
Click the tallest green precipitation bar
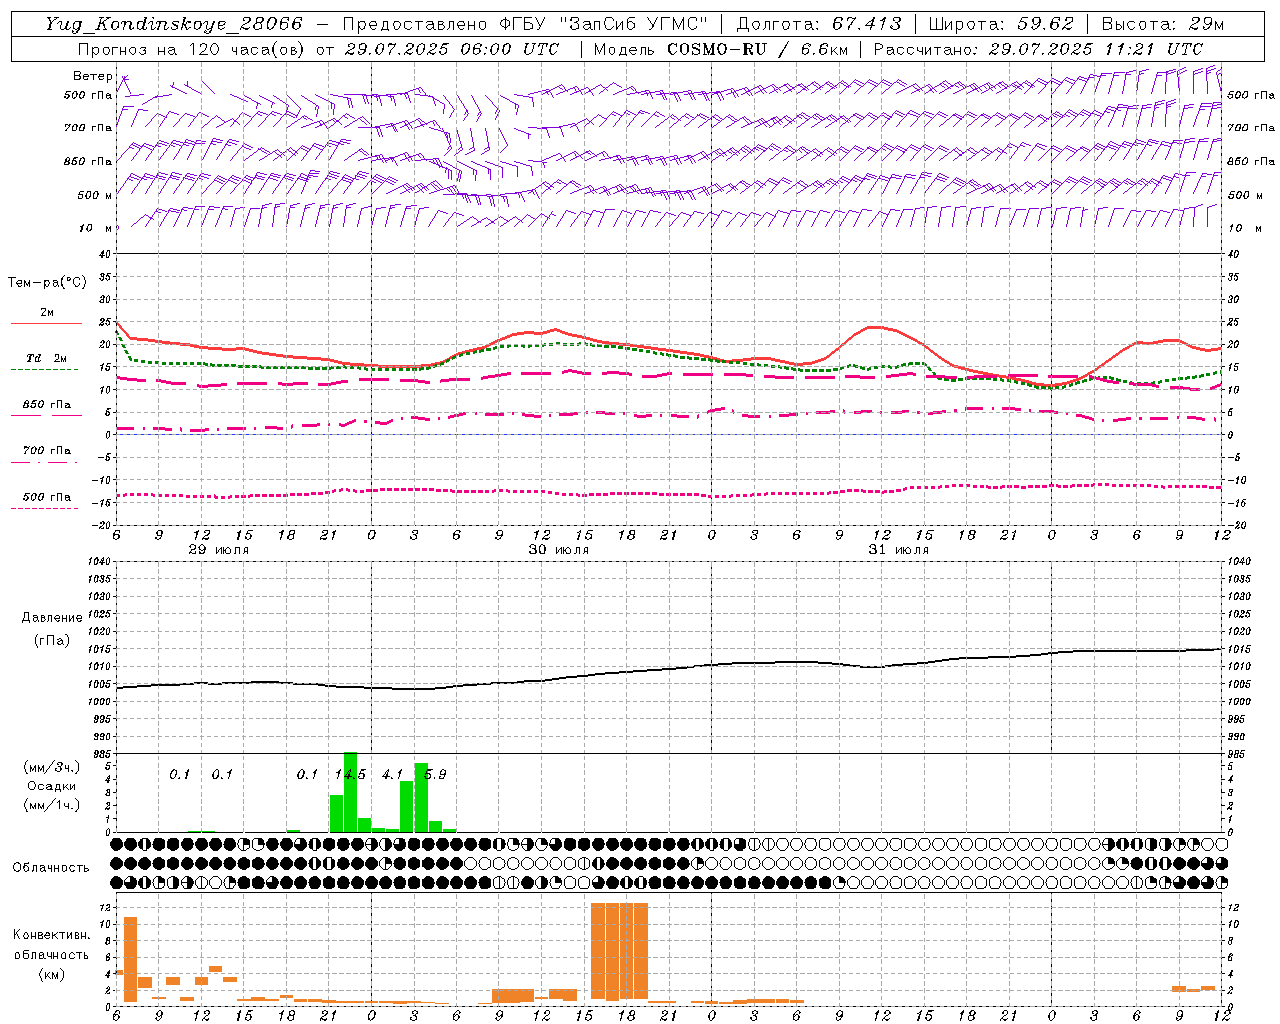(350, 792)
